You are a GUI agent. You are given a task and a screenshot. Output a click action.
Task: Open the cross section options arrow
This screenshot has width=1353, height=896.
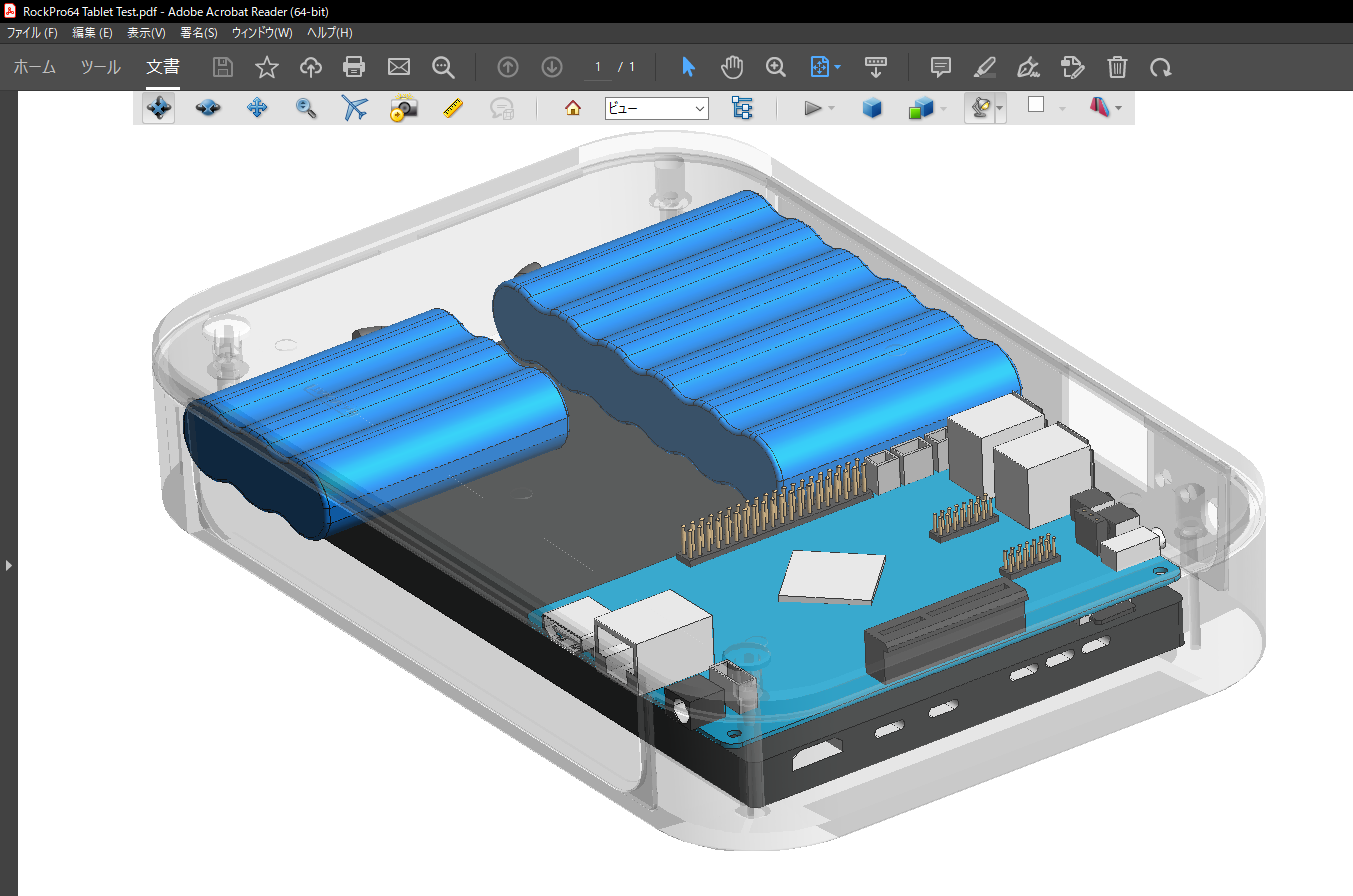1118,108
